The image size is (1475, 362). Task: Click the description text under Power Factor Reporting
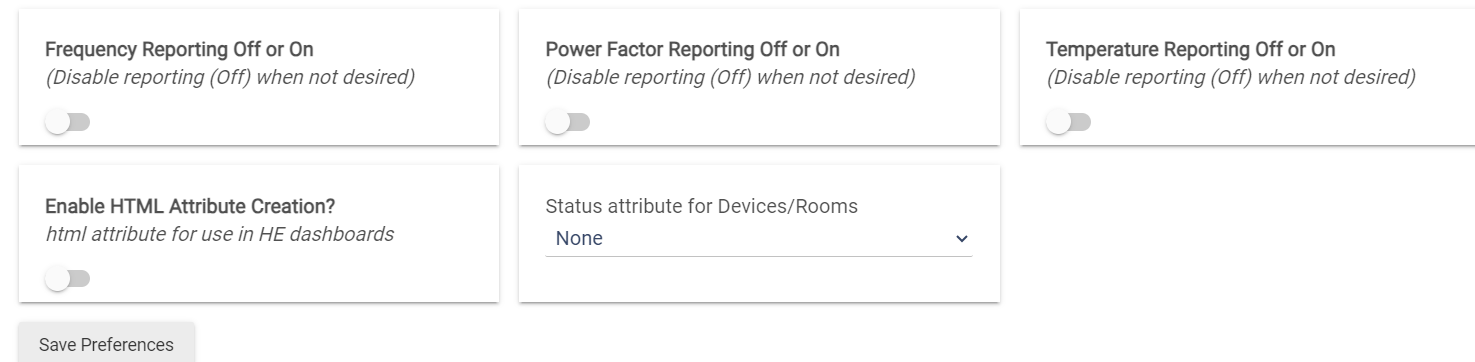point(730,78)
